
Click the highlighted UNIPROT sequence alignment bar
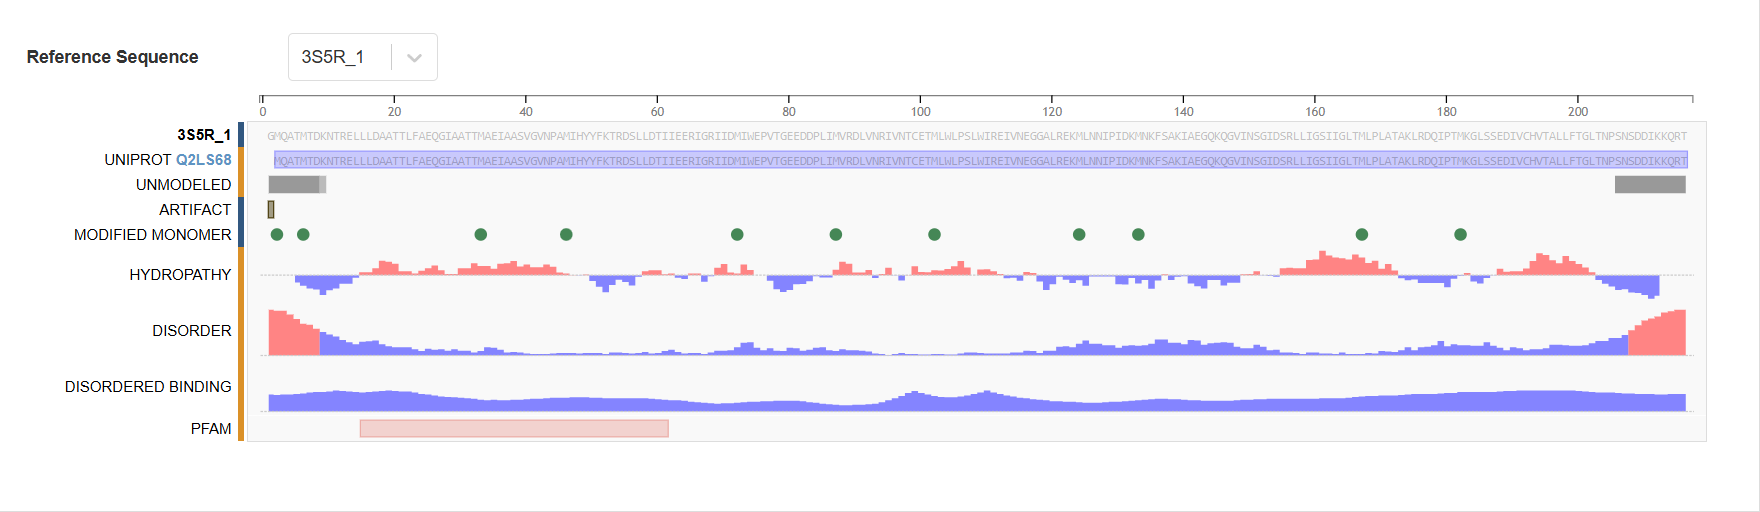click(980, 160)
